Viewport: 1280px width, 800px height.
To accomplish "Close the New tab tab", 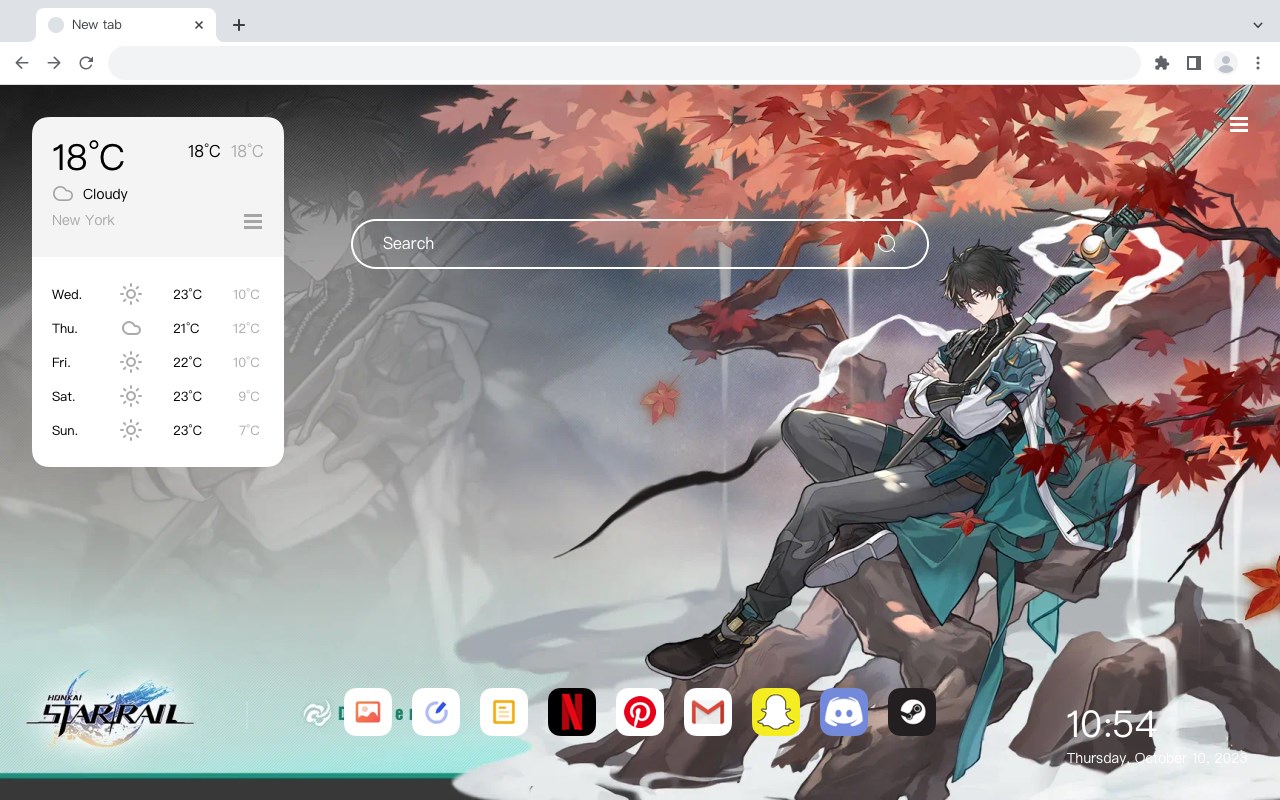I will pos(200,25).
